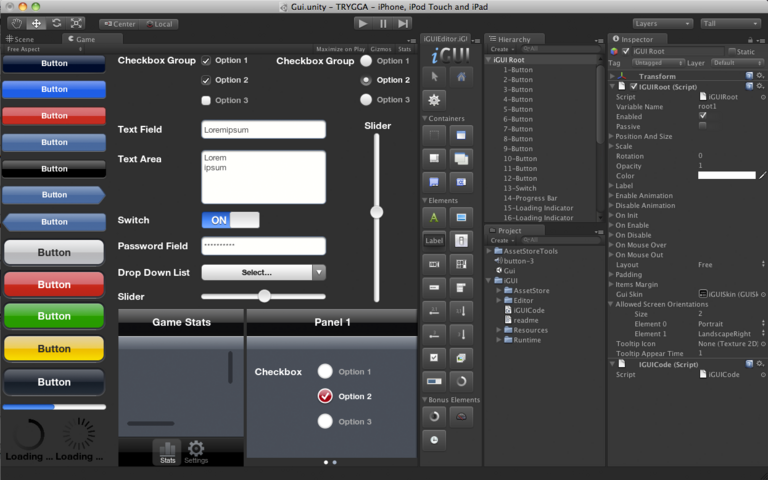Click the glossy green Button

(x=54, y=316)
